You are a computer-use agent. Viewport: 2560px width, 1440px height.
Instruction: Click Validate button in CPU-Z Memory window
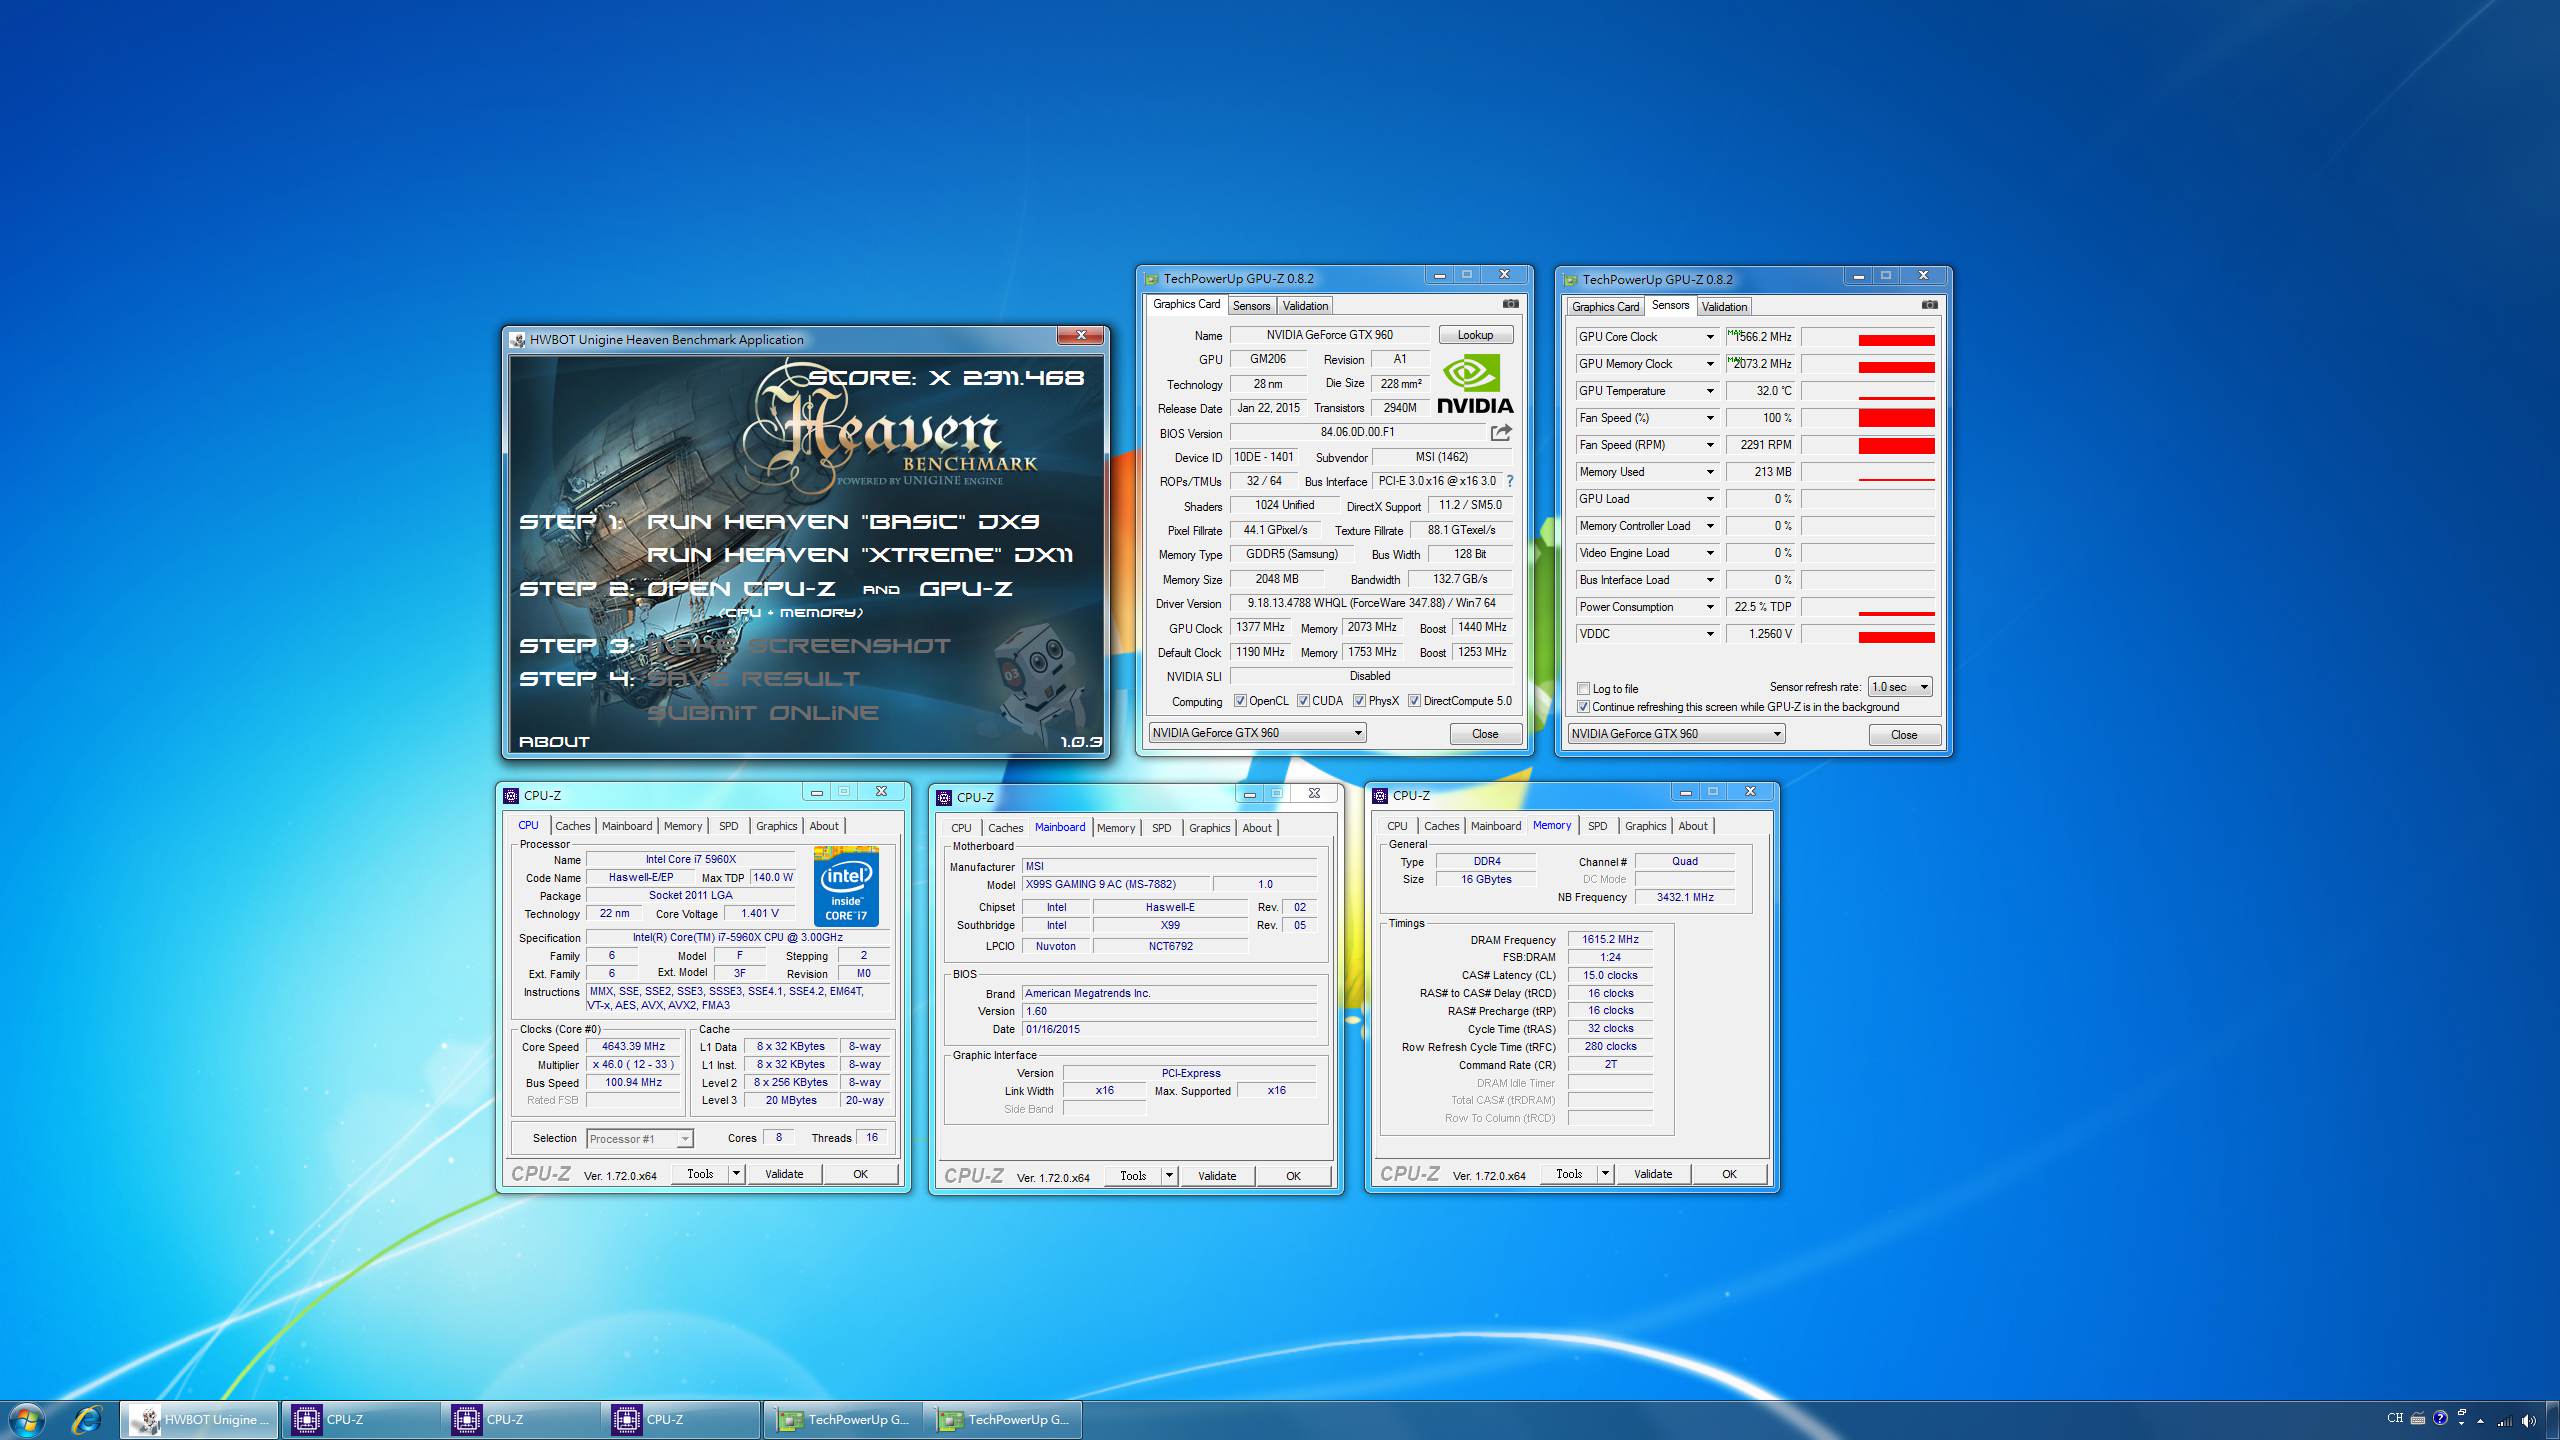click(x=1653, y=1174)
